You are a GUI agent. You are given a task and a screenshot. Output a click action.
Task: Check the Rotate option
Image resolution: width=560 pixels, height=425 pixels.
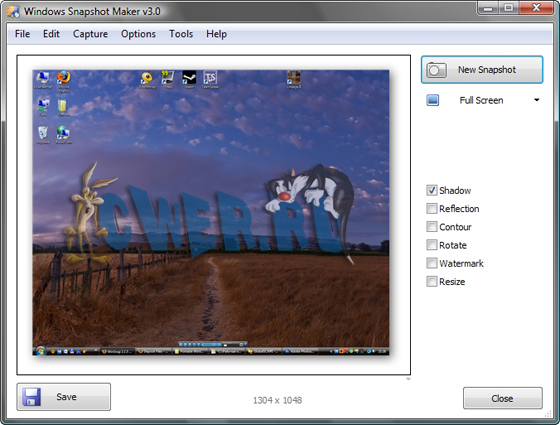pyautogui.click(x=431, y=245)
